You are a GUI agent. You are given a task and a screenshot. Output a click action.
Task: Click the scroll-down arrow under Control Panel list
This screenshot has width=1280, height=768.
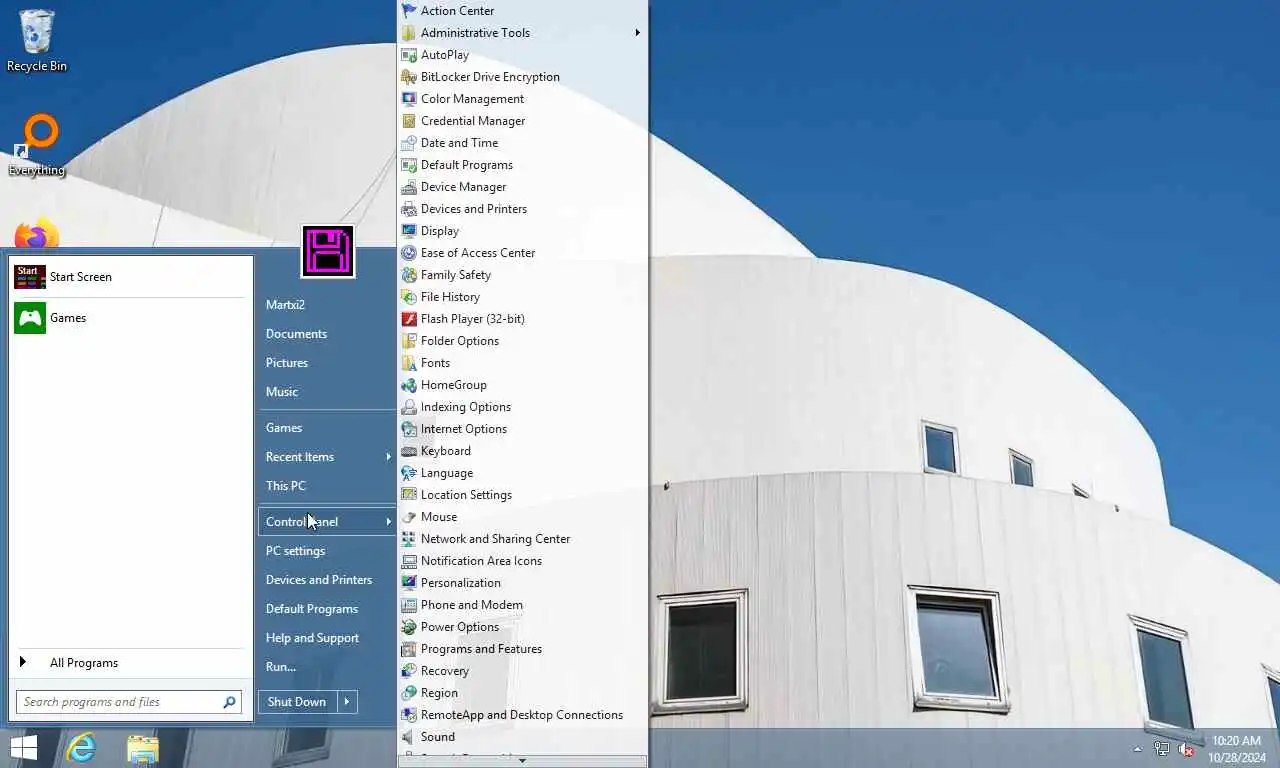(522, 761)
